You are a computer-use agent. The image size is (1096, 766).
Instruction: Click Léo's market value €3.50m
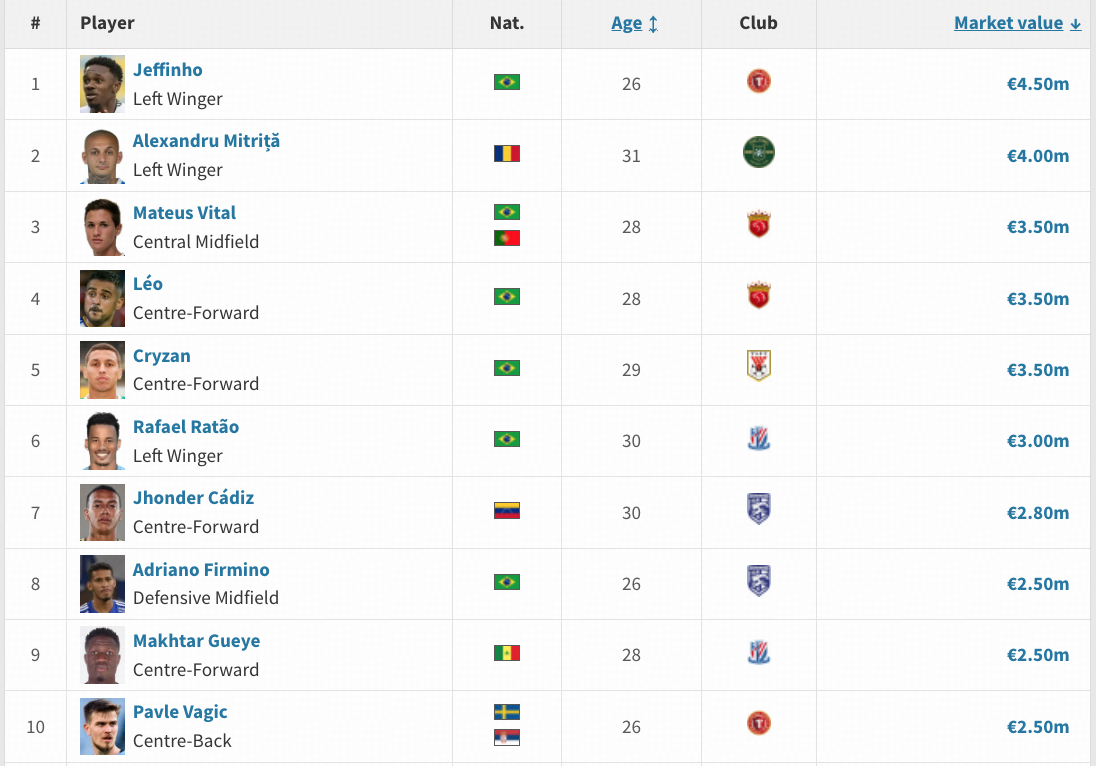(x=1037, y=299)
